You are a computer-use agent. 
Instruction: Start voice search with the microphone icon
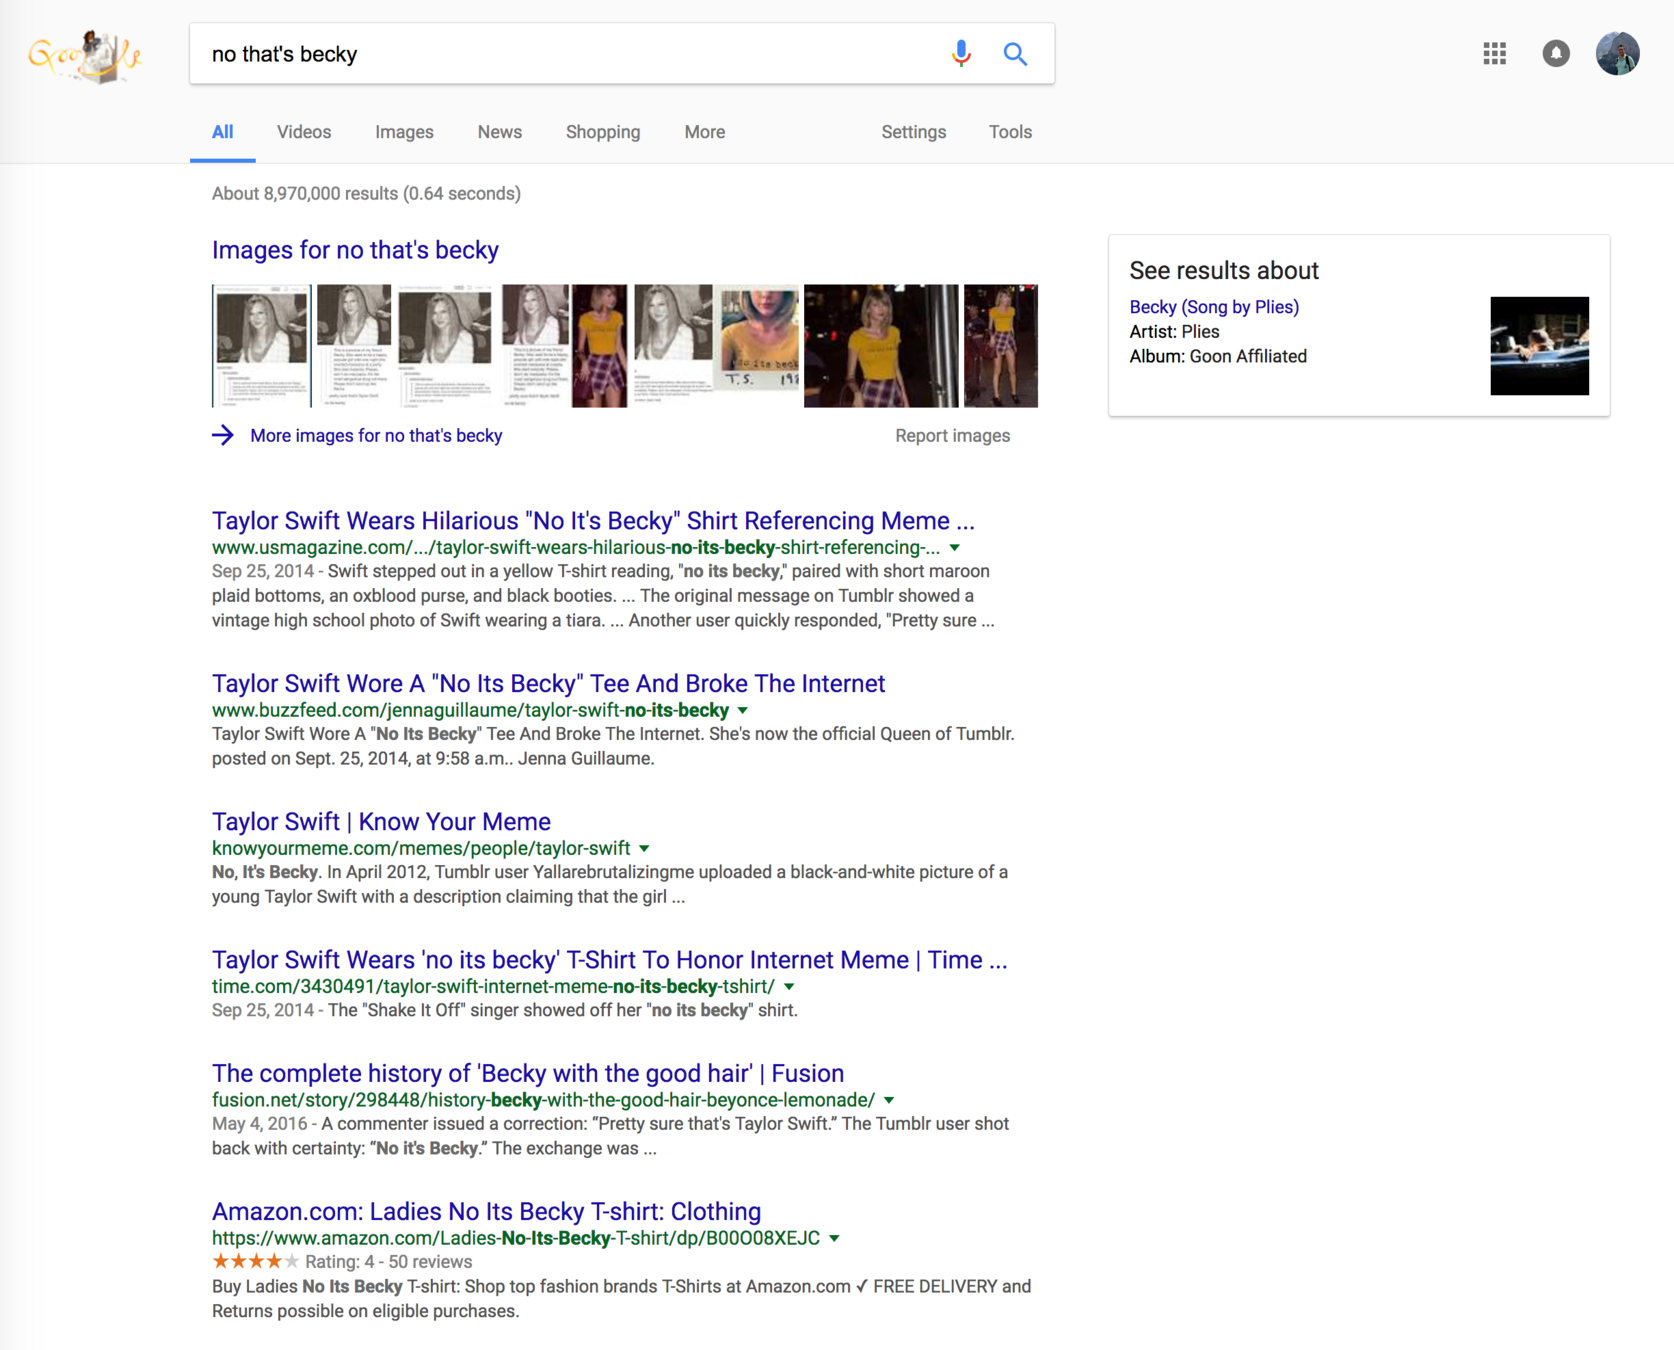tap(961, 54)
